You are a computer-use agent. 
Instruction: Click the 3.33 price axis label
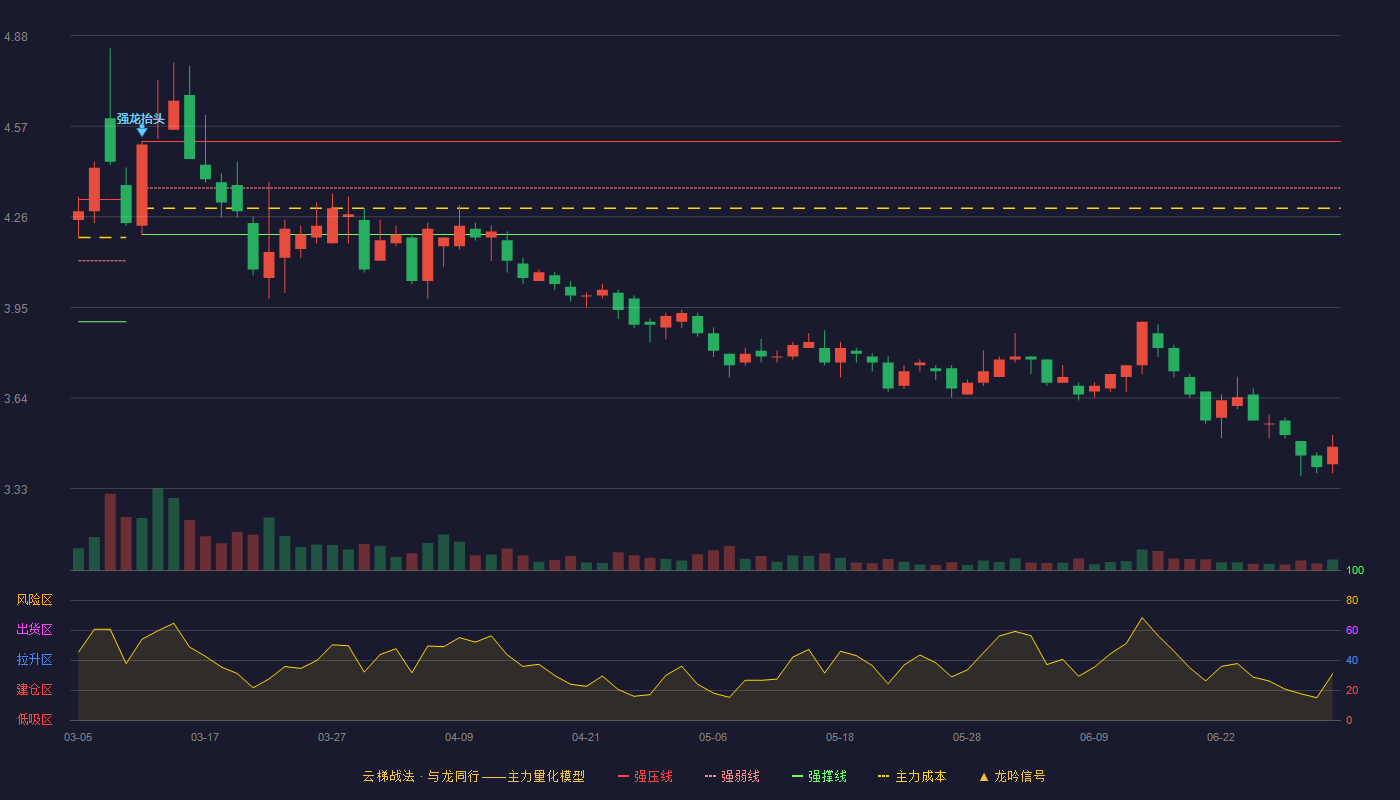point(16,490)
